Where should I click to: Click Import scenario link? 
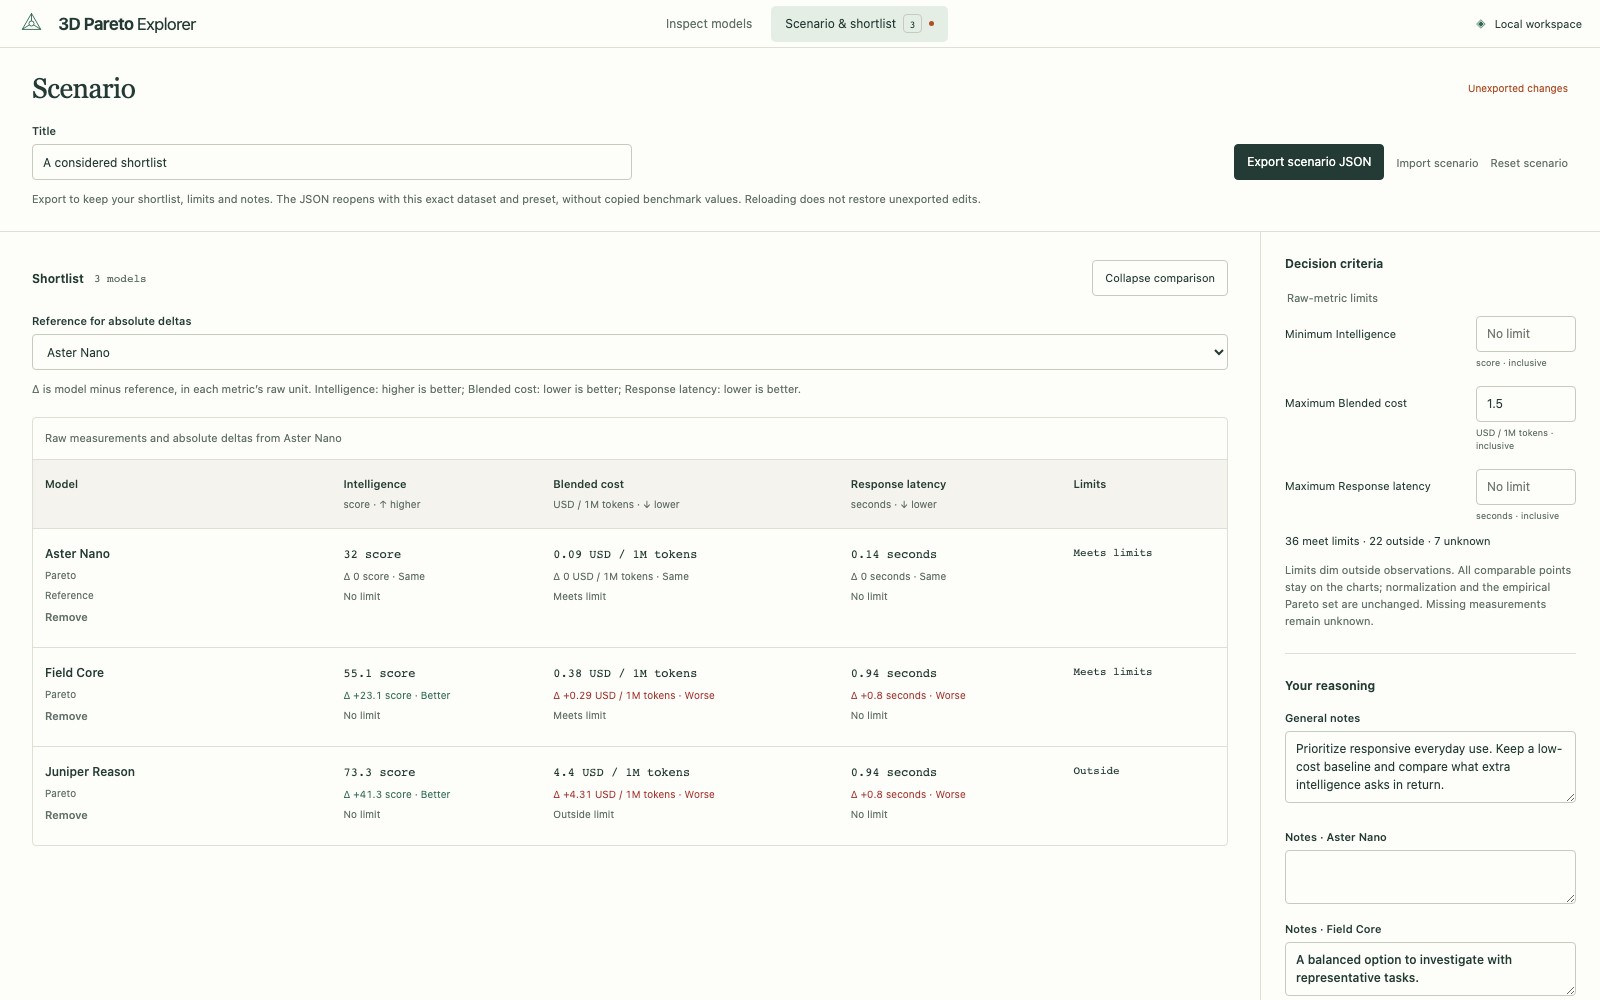1437,163
